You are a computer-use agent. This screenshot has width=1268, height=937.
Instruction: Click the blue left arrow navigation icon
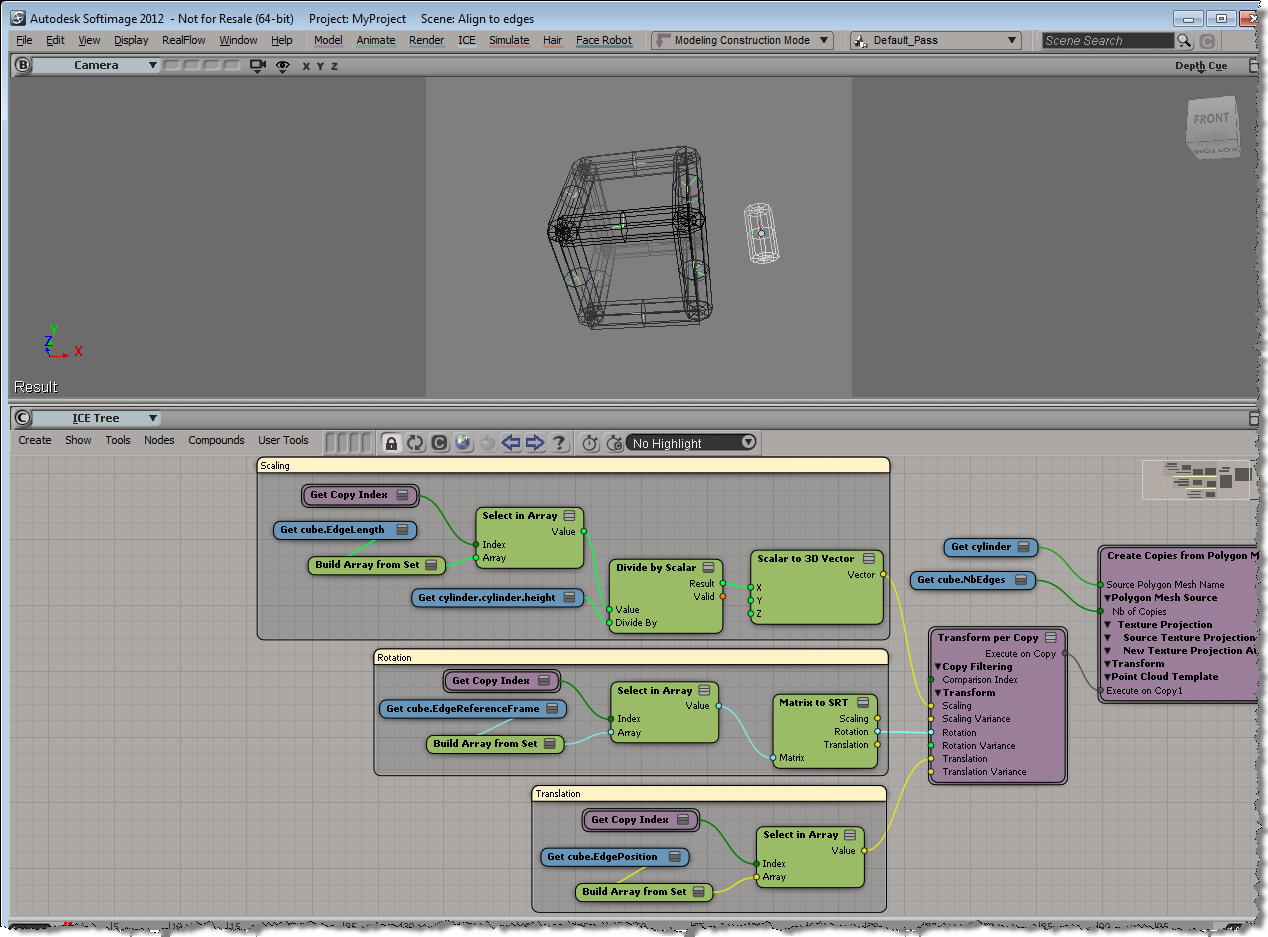pyautogui.click(x=511, y=442)
